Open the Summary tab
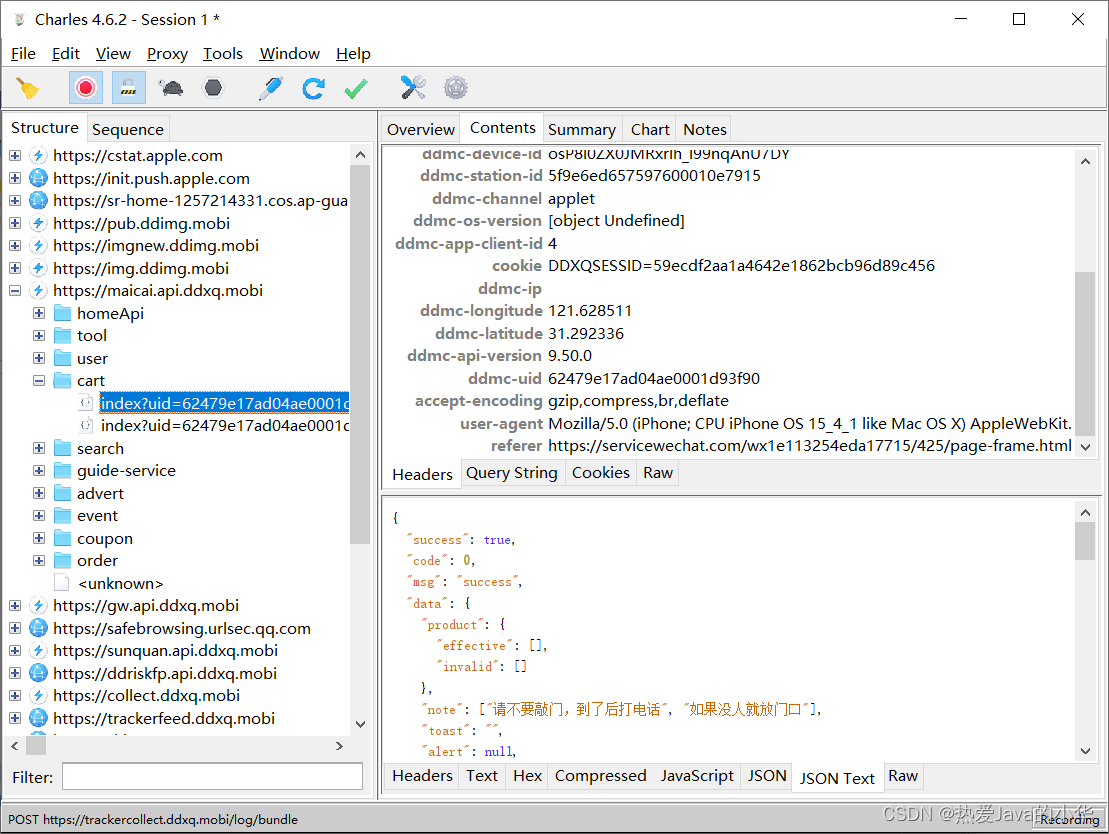Image resolution: width=1109 pixels, height=834 pixels. point(582,129)
